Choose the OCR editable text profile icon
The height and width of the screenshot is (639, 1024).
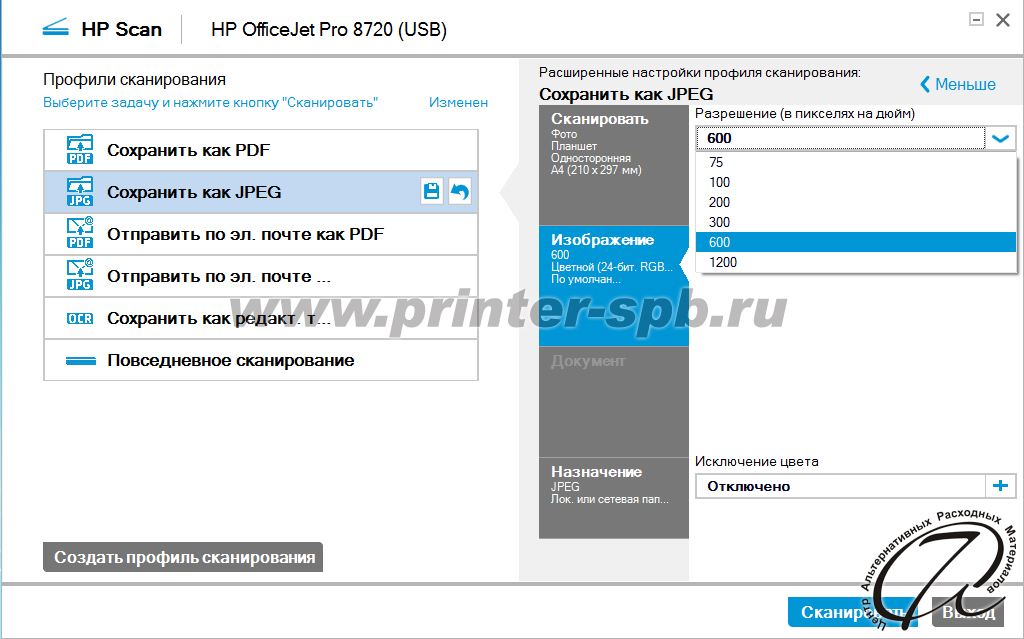pyautogui.click(x=80, y=318)
